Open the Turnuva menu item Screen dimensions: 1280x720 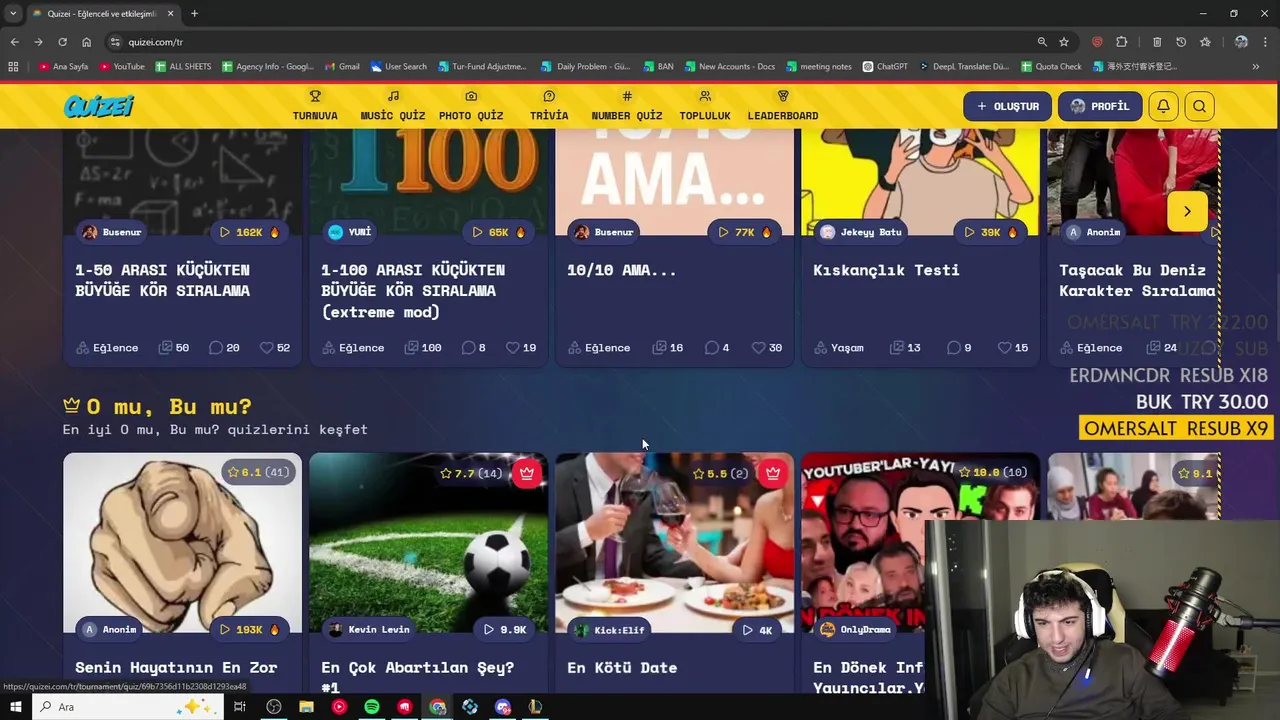click(x=315, y=106)
